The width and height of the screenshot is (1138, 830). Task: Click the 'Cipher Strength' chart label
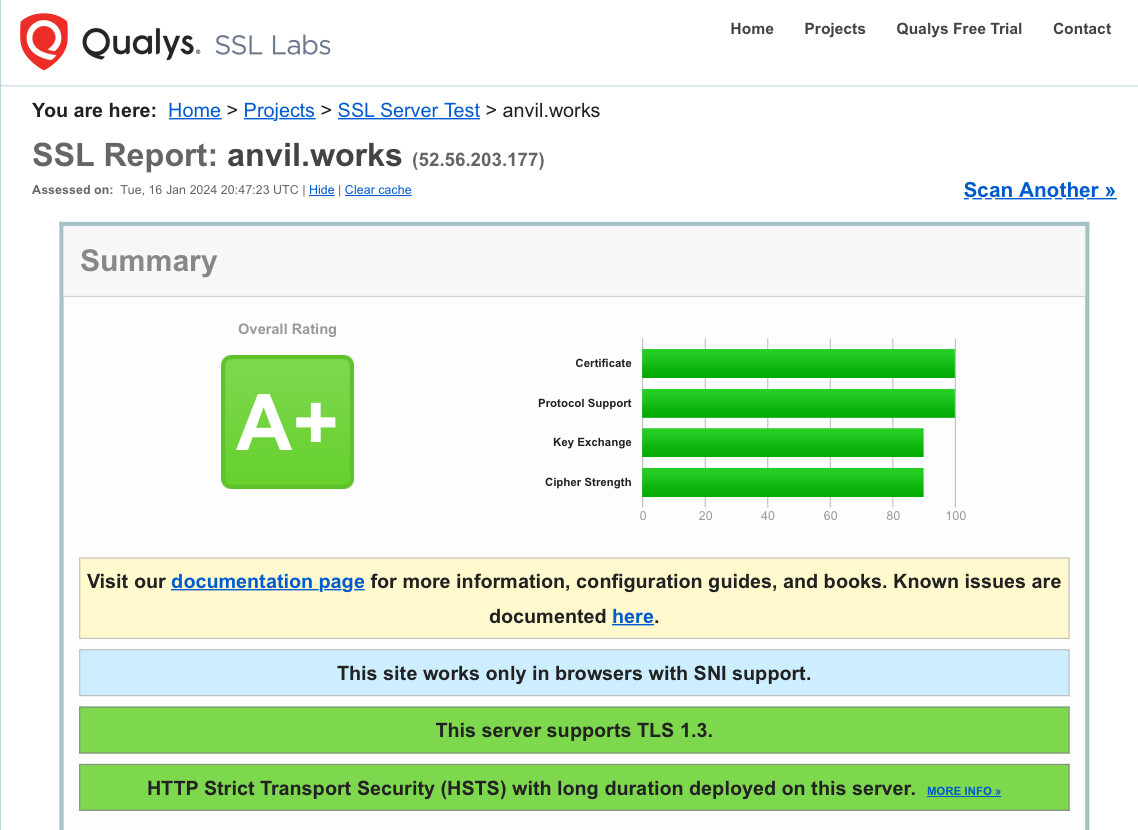(x=588, y=482)
